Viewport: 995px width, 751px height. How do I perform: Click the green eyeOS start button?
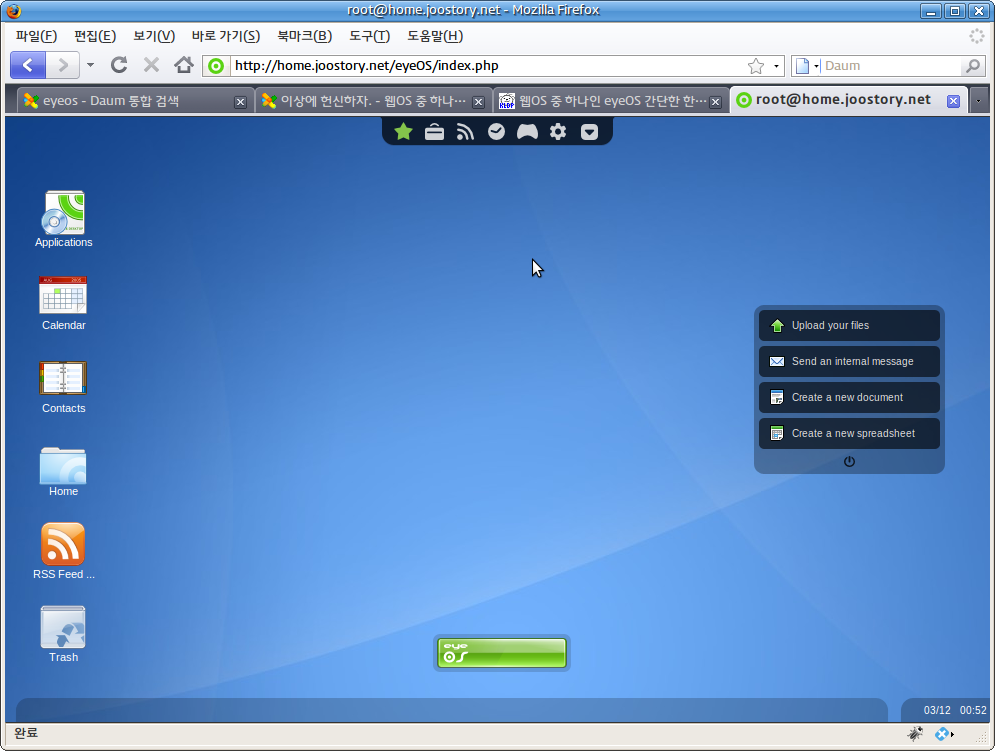point(502,653)
